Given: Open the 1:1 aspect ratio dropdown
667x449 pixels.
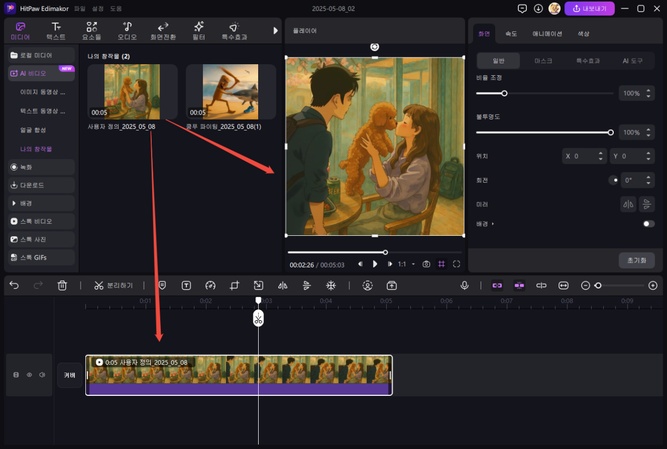Looking at the screenshot, I should [406, 264].
